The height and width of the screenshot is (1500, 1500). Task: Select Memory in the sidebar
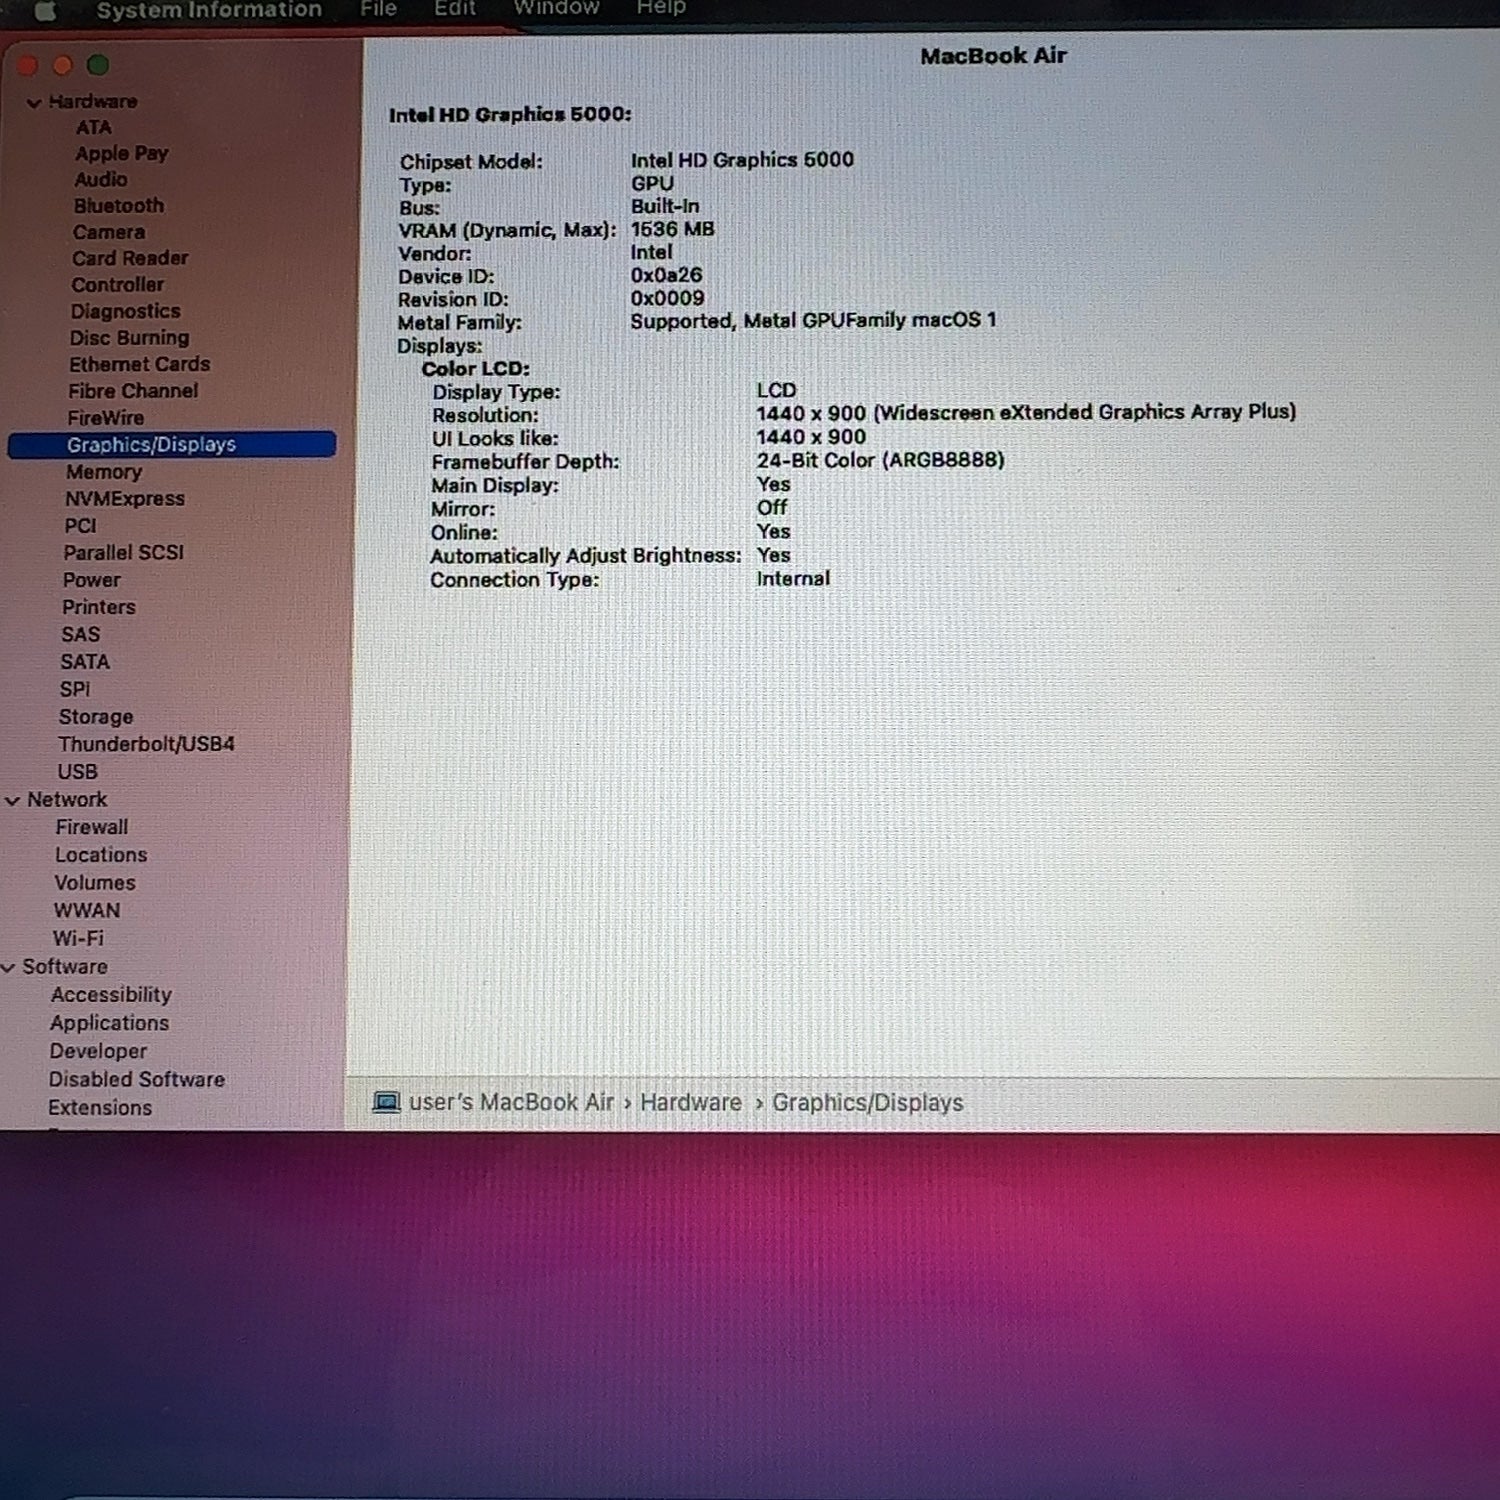point(104,471)
